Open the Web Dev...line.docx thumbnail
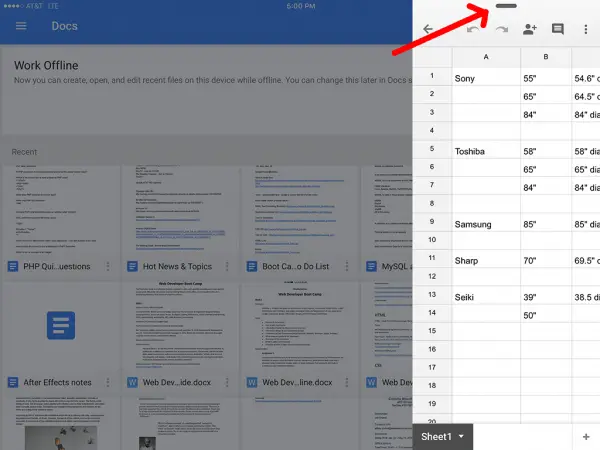The height and width of the screenshot is (450, 600). (300, 326)
